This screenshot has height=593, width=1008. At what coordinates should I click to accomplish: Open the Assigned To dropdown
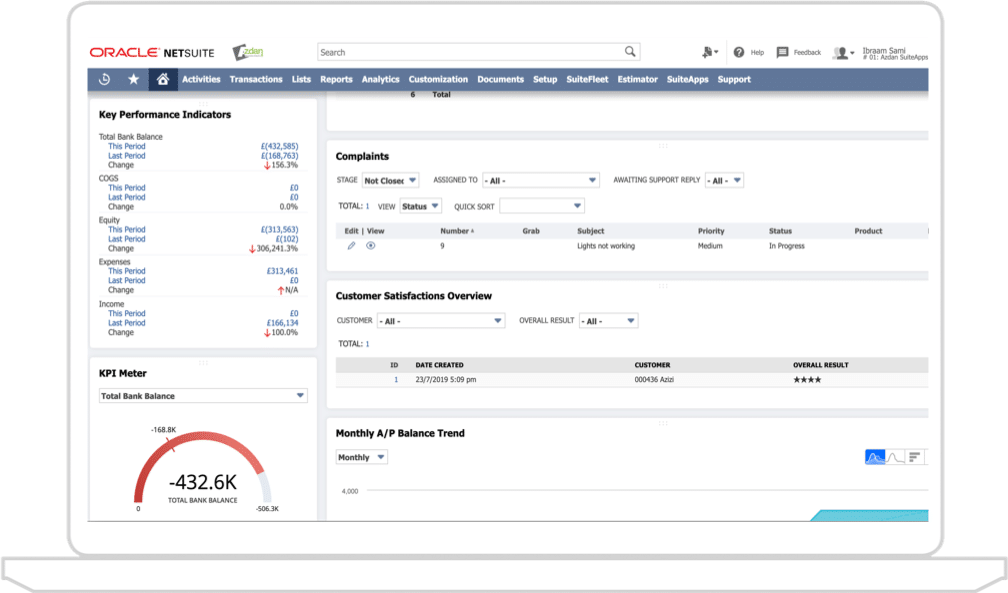coord(541,181)
